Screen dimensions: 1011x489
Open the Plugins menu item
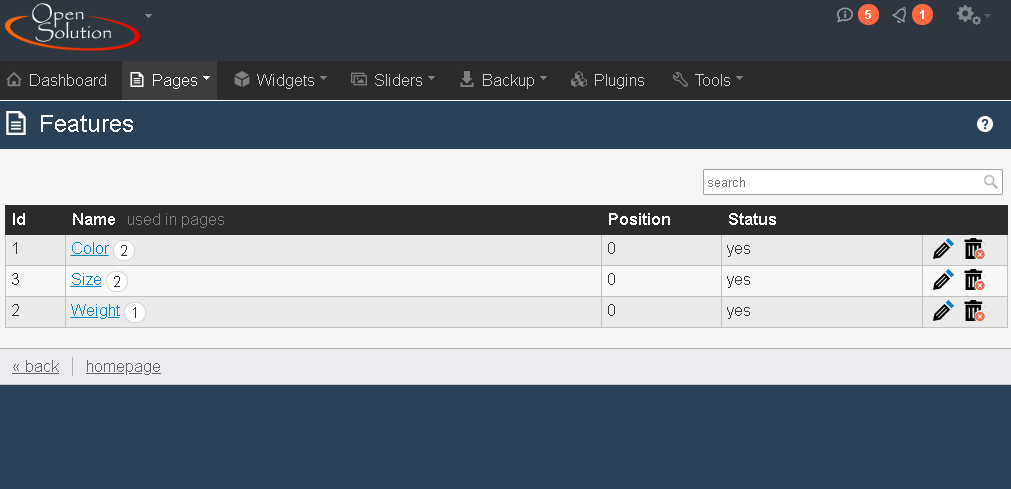point(607,80)
